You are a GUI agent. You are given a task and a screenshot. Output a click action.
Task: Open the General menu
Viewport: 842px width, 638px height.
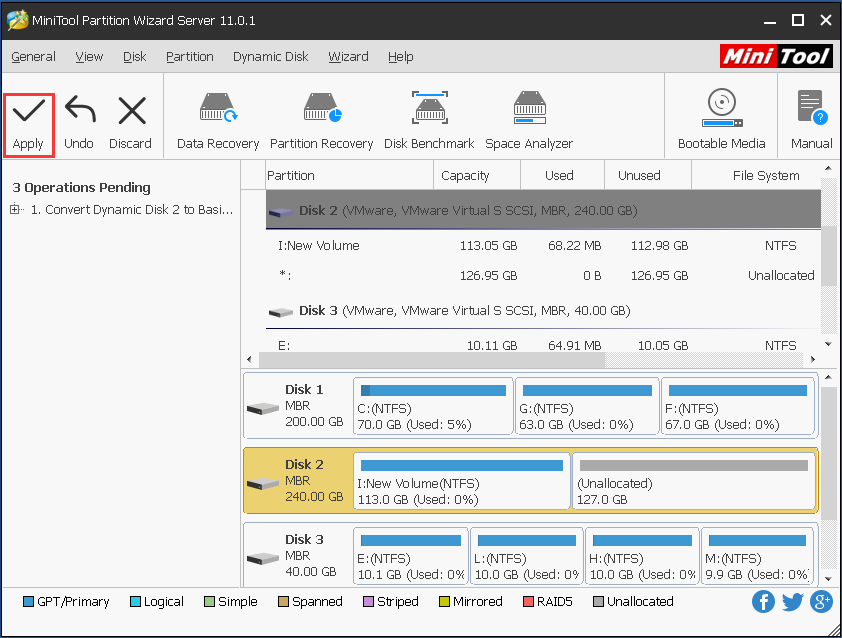tap(33, 57)
